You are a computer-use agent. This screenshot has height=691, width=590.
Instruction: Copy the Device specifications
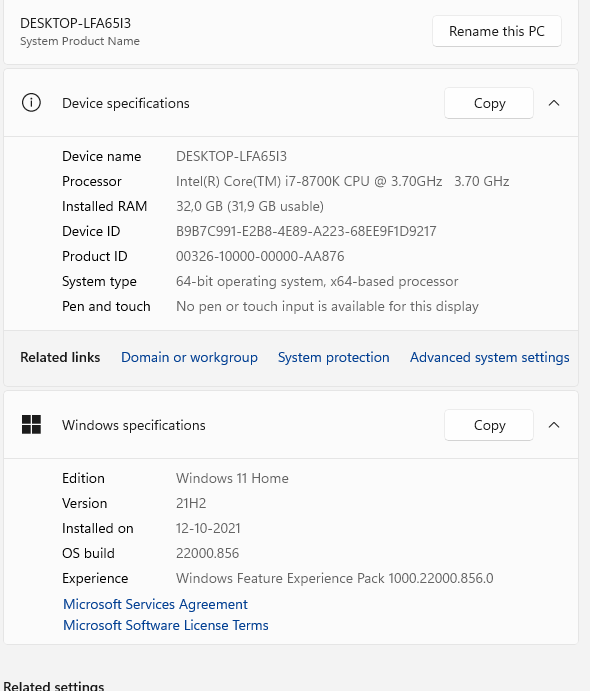pos(489,103)
